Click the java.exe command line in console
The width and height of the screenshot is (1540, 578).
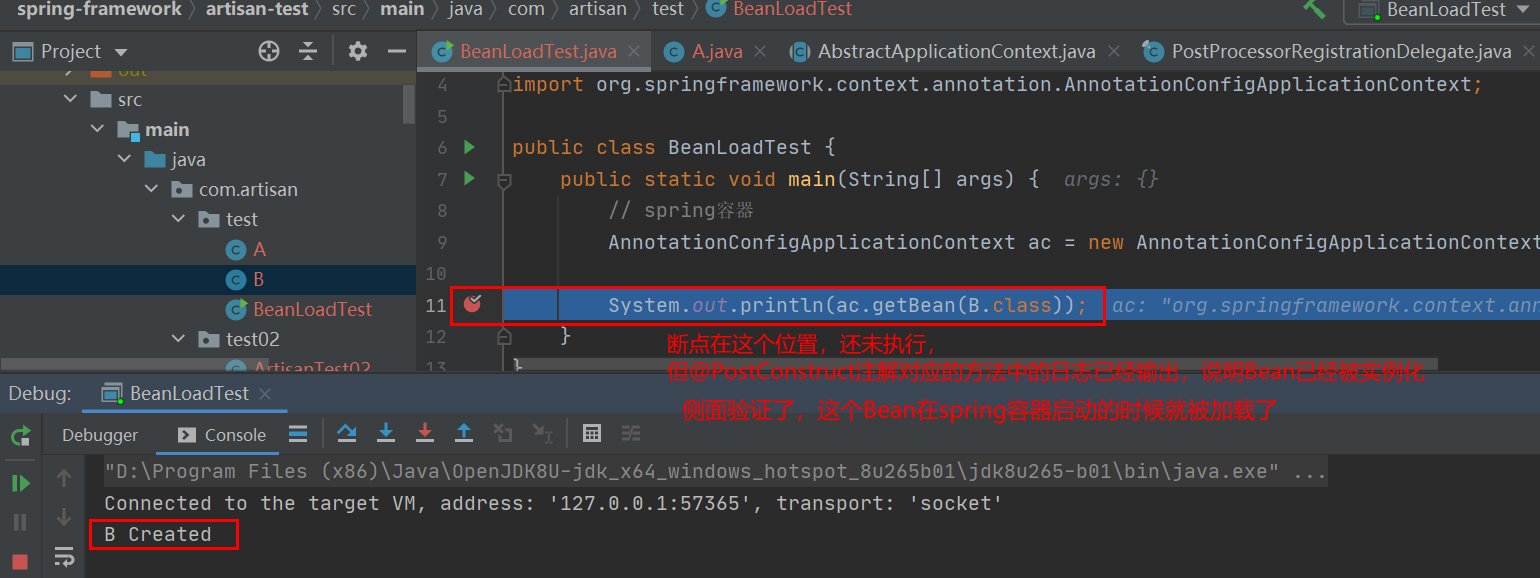pos(715,471)
